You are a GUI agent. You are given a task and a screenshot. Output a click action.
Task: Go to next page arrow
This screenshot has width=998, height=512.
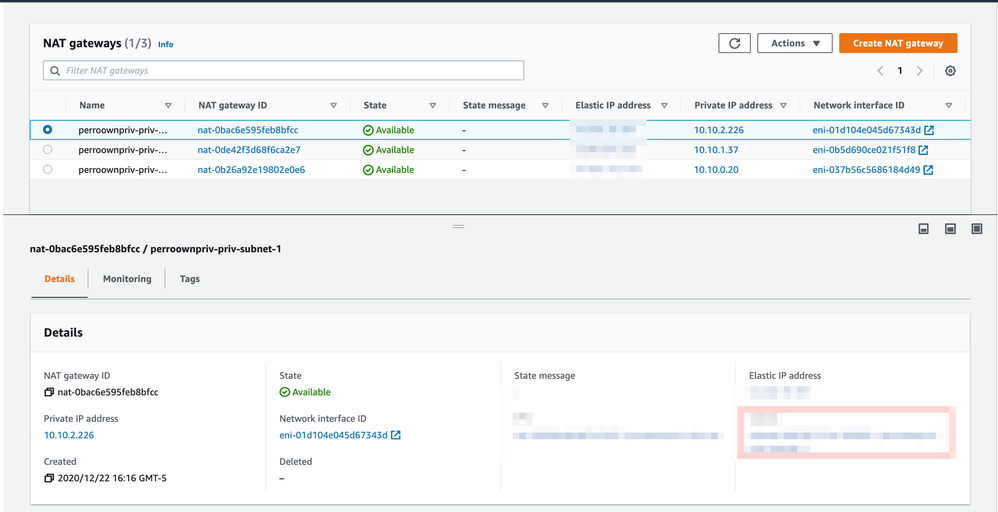coord(920,71)
